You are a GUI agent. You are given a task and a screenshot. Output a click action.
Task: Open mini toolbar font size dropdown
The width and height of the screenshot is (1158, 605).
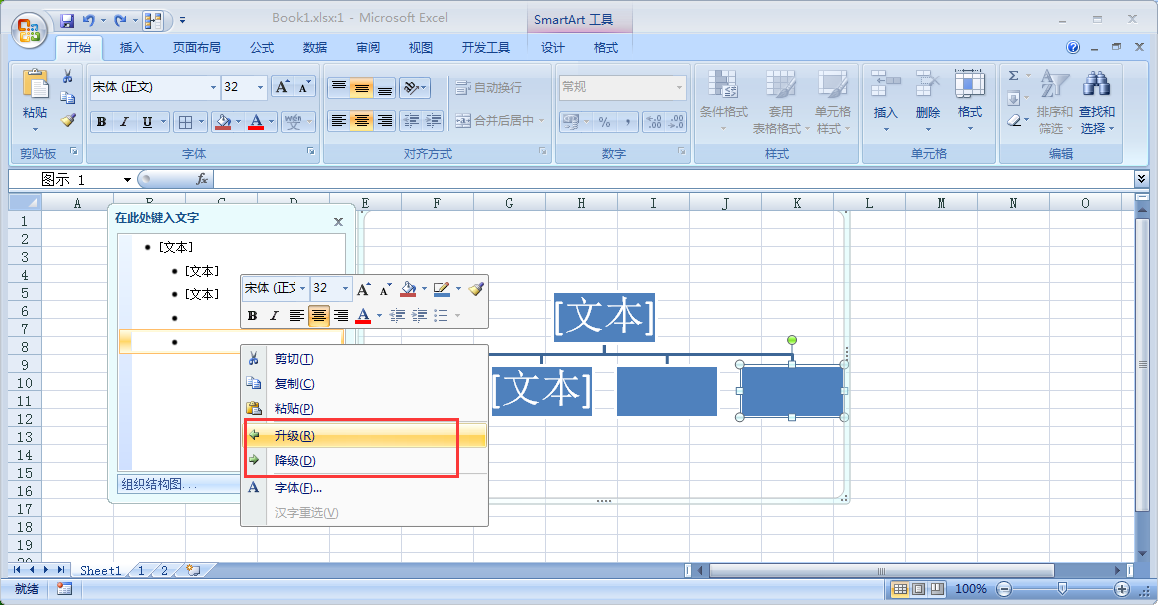(345, 288)
